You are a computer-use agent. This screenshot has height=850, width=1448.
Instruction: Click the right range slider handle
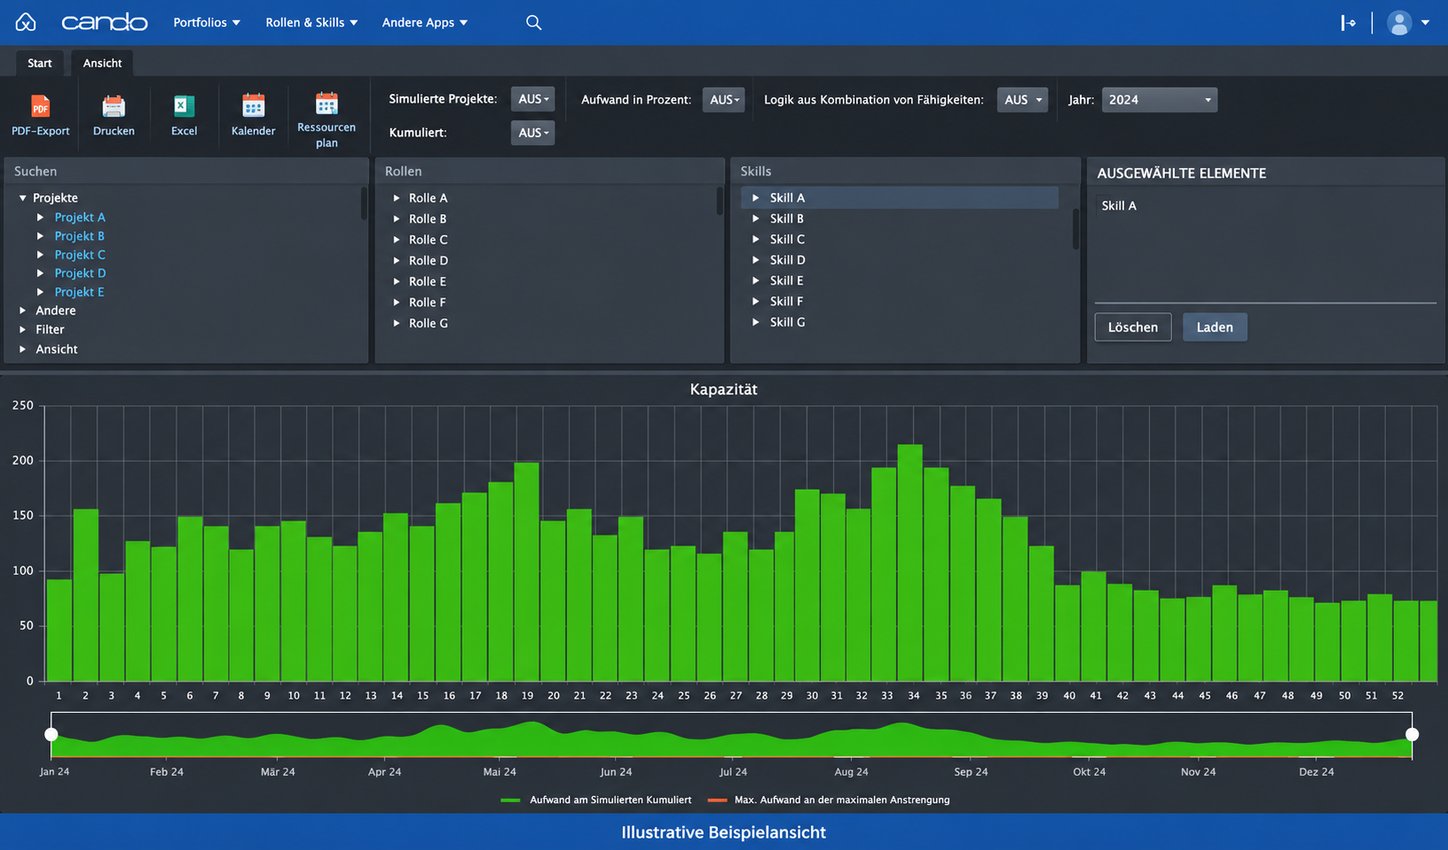click(x=1412, y=735)
